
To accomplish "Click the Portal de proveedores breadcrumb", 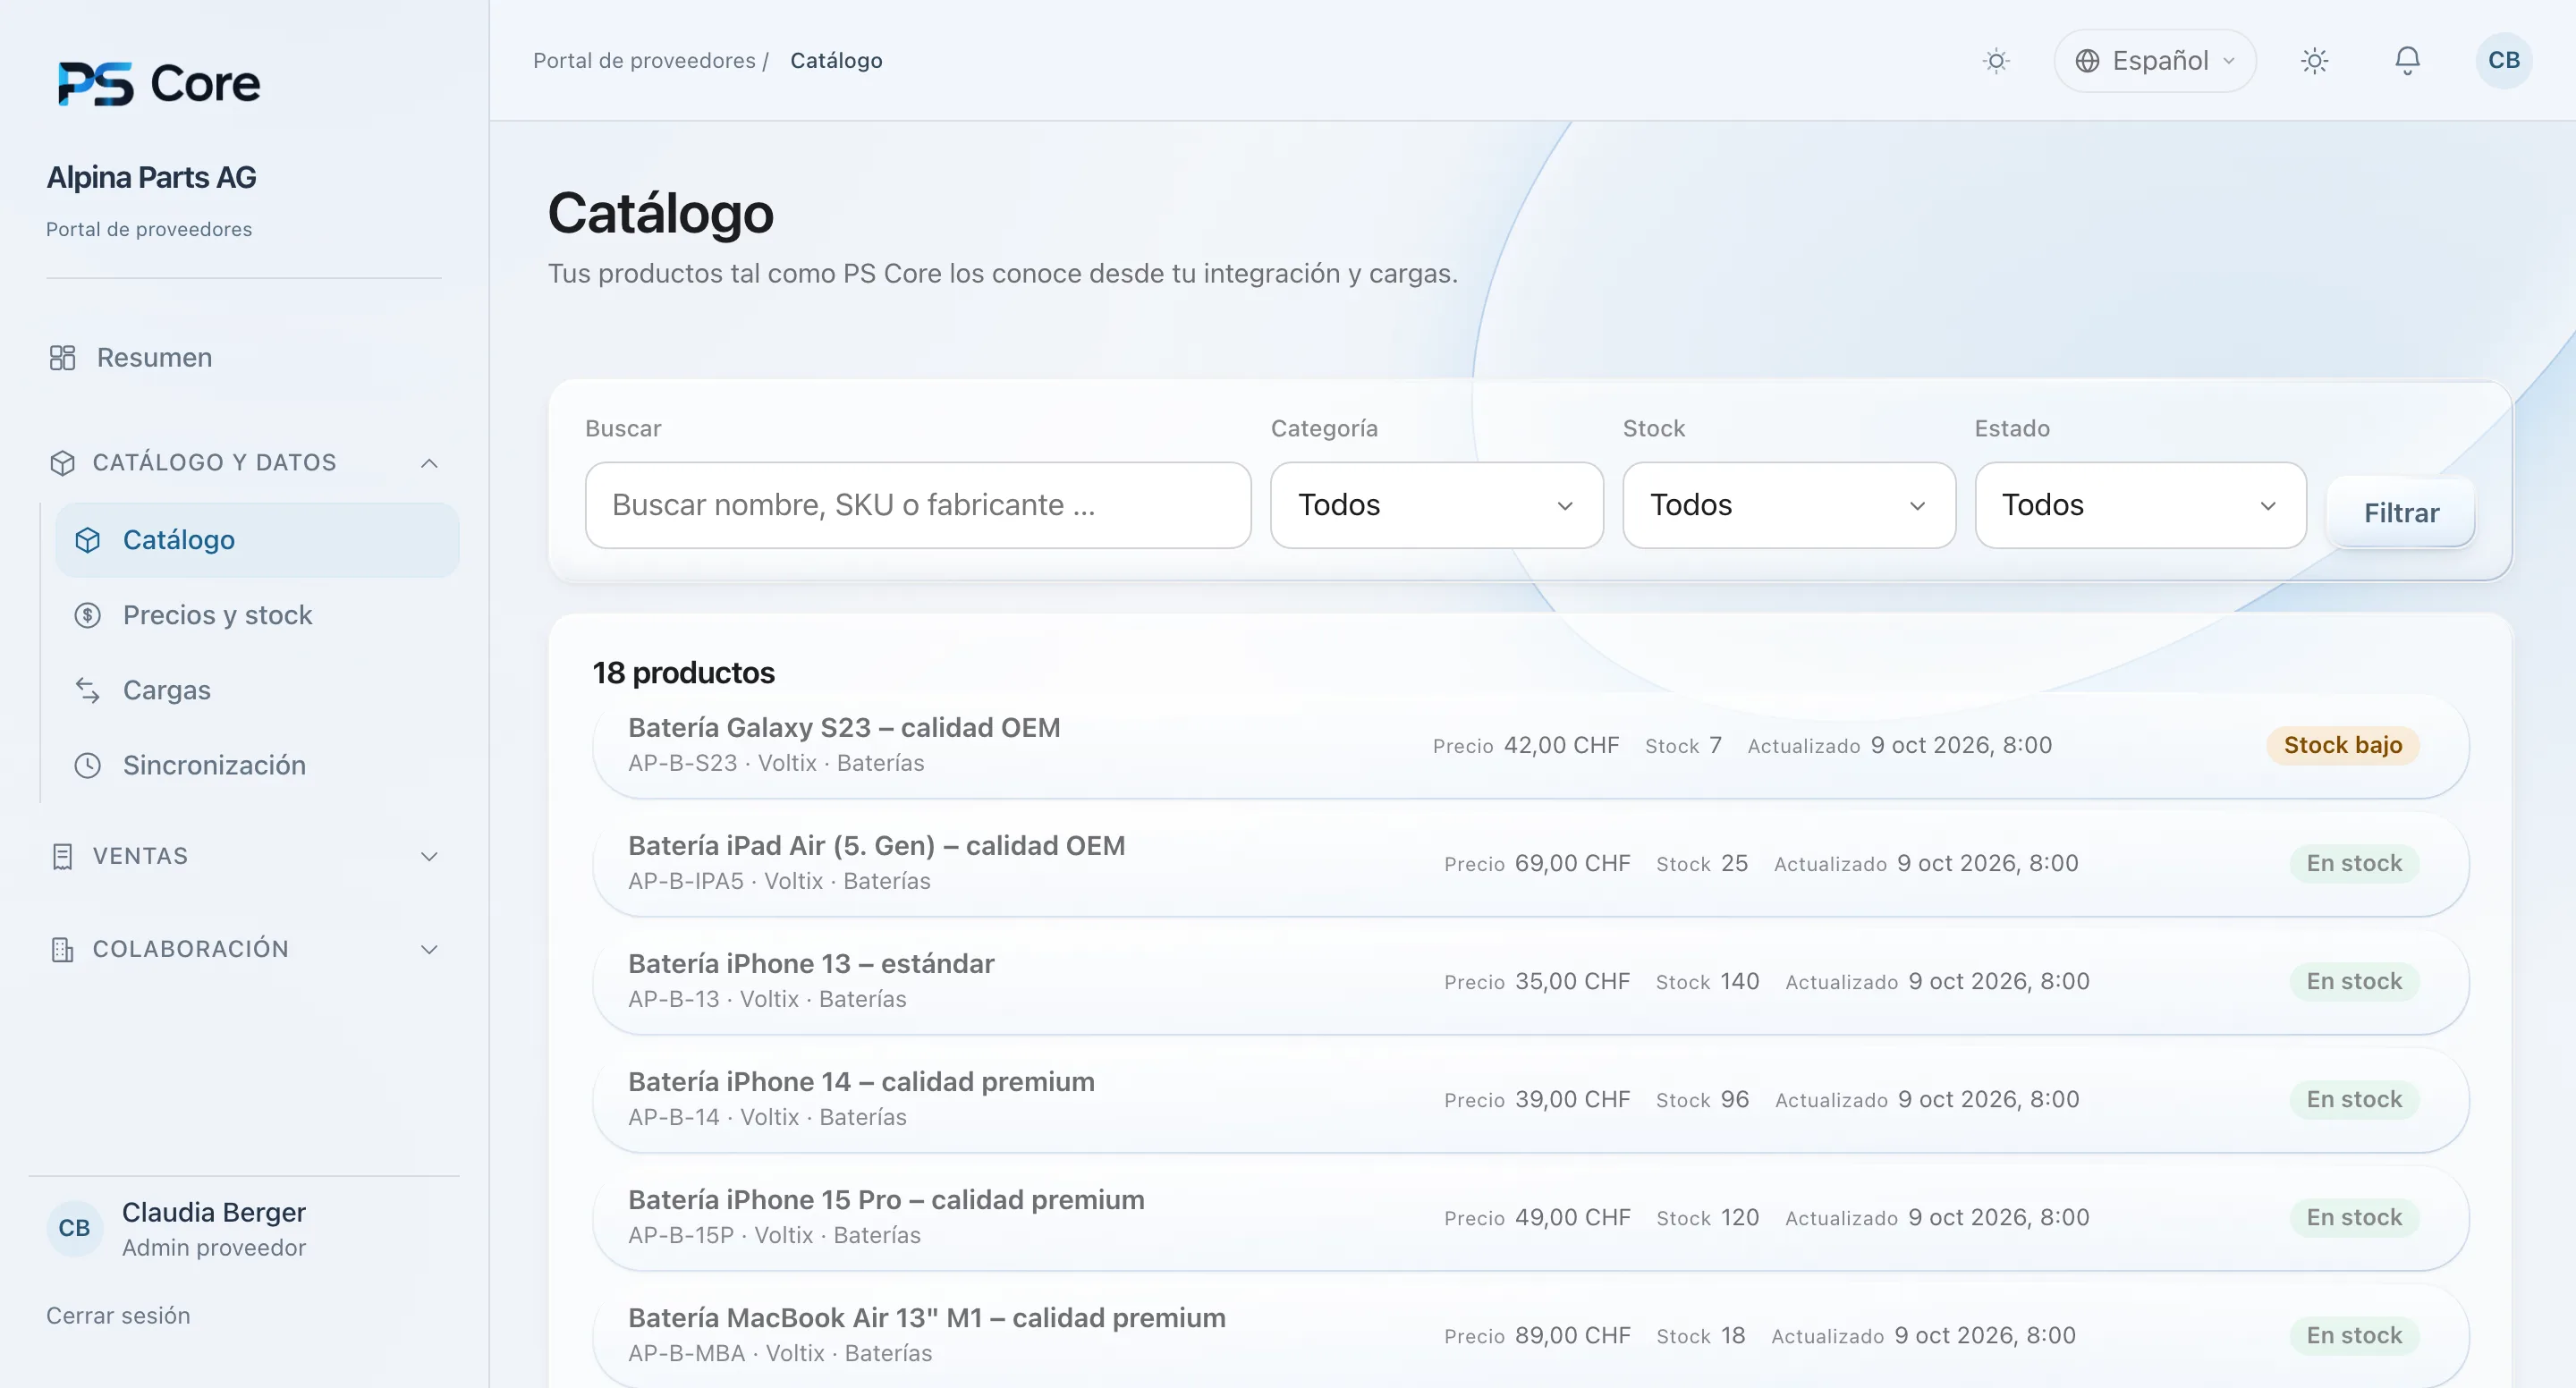I will (x=644, y=61).
